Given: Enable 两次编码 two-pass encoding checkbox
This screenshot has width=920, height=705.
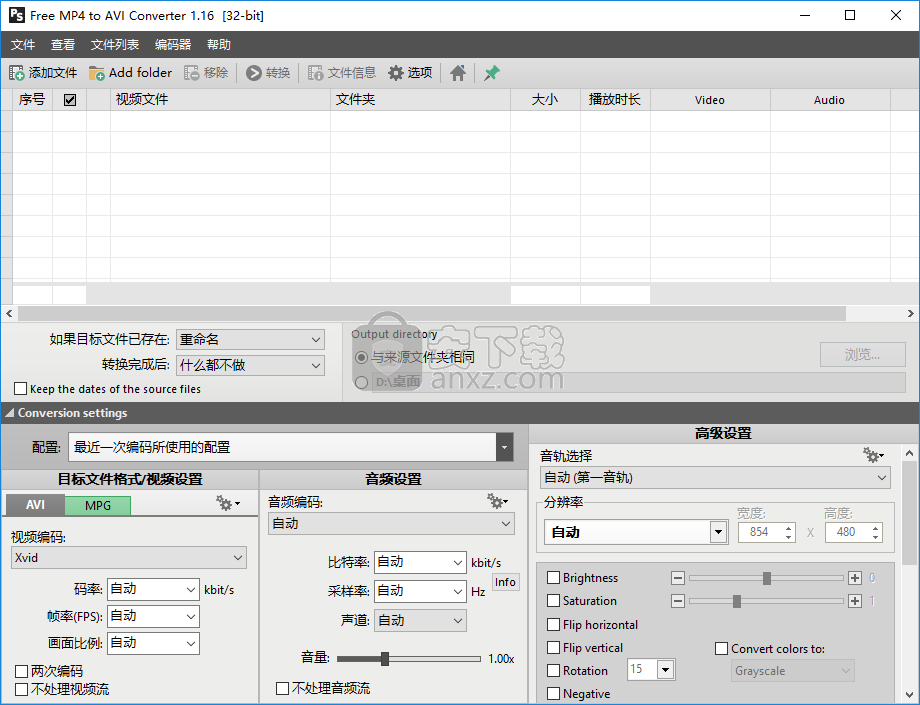Looking at the screenshot, I should click(22, 671).
